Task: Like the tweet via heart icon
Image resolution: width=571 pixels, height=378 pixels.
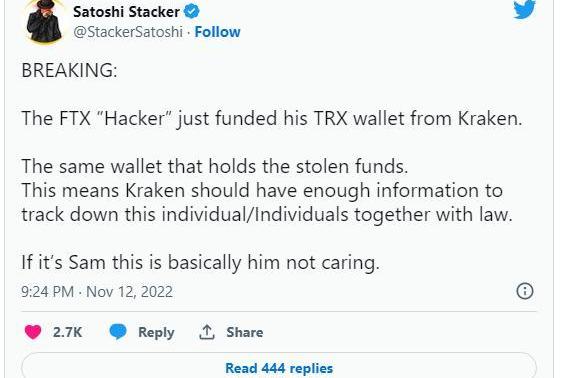Action: [33, 332]
